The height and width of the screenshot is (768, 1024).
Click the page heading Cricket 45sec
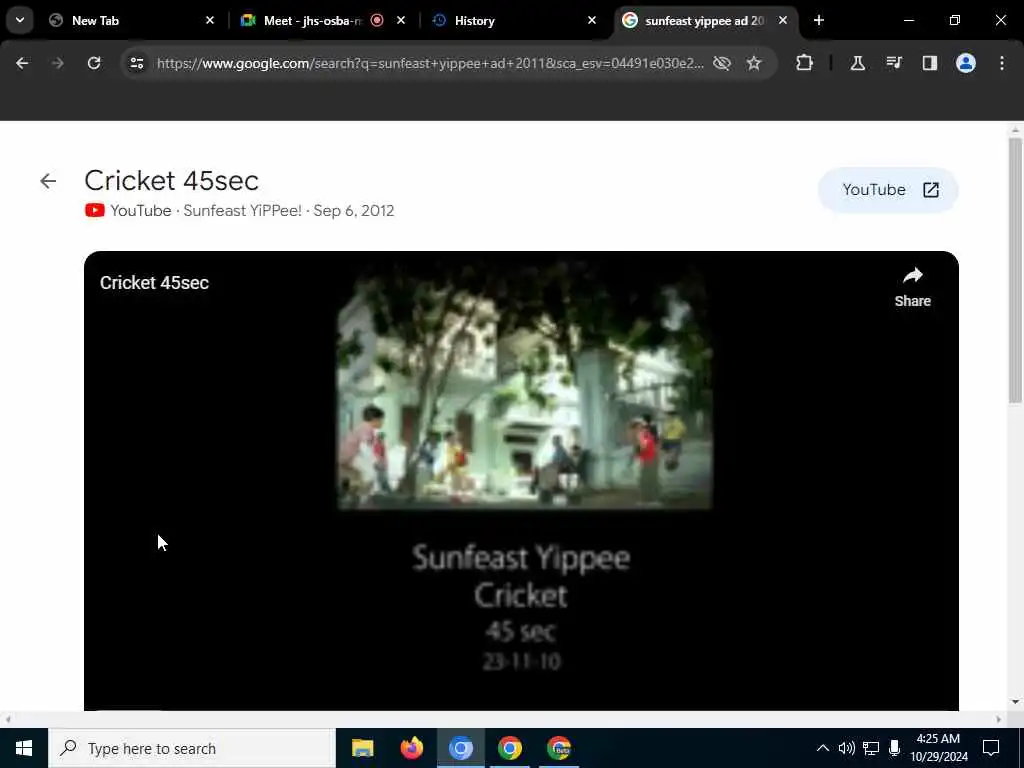coord(171,180)
